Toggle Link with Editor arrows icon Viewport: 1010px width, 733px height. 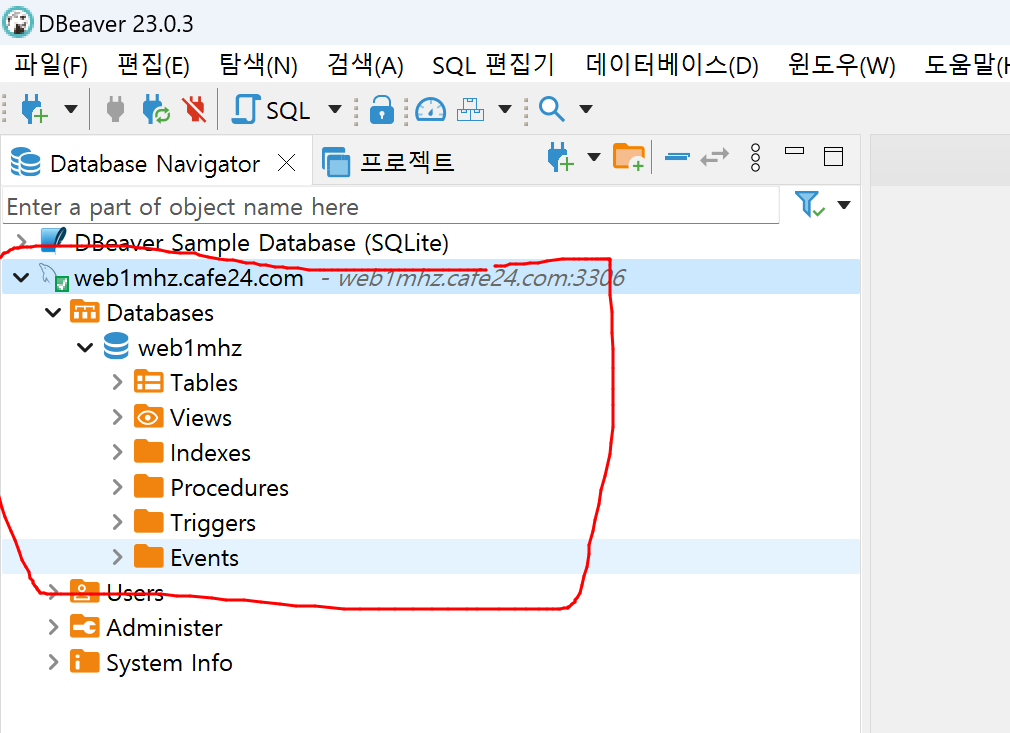click(714, 157)
